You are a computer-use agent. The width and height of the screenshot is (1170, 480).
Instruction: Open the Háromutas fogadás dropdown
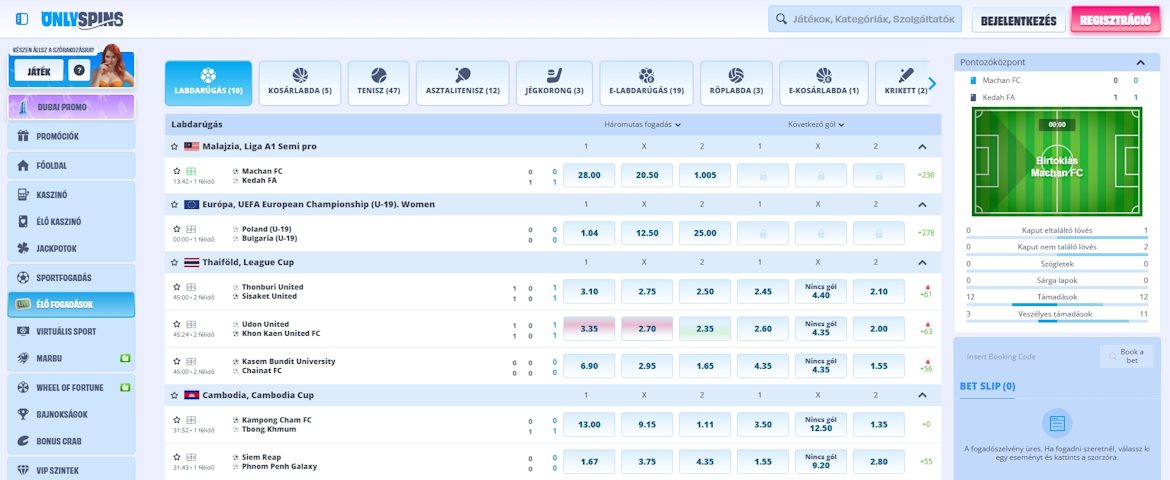click(642, 125)
